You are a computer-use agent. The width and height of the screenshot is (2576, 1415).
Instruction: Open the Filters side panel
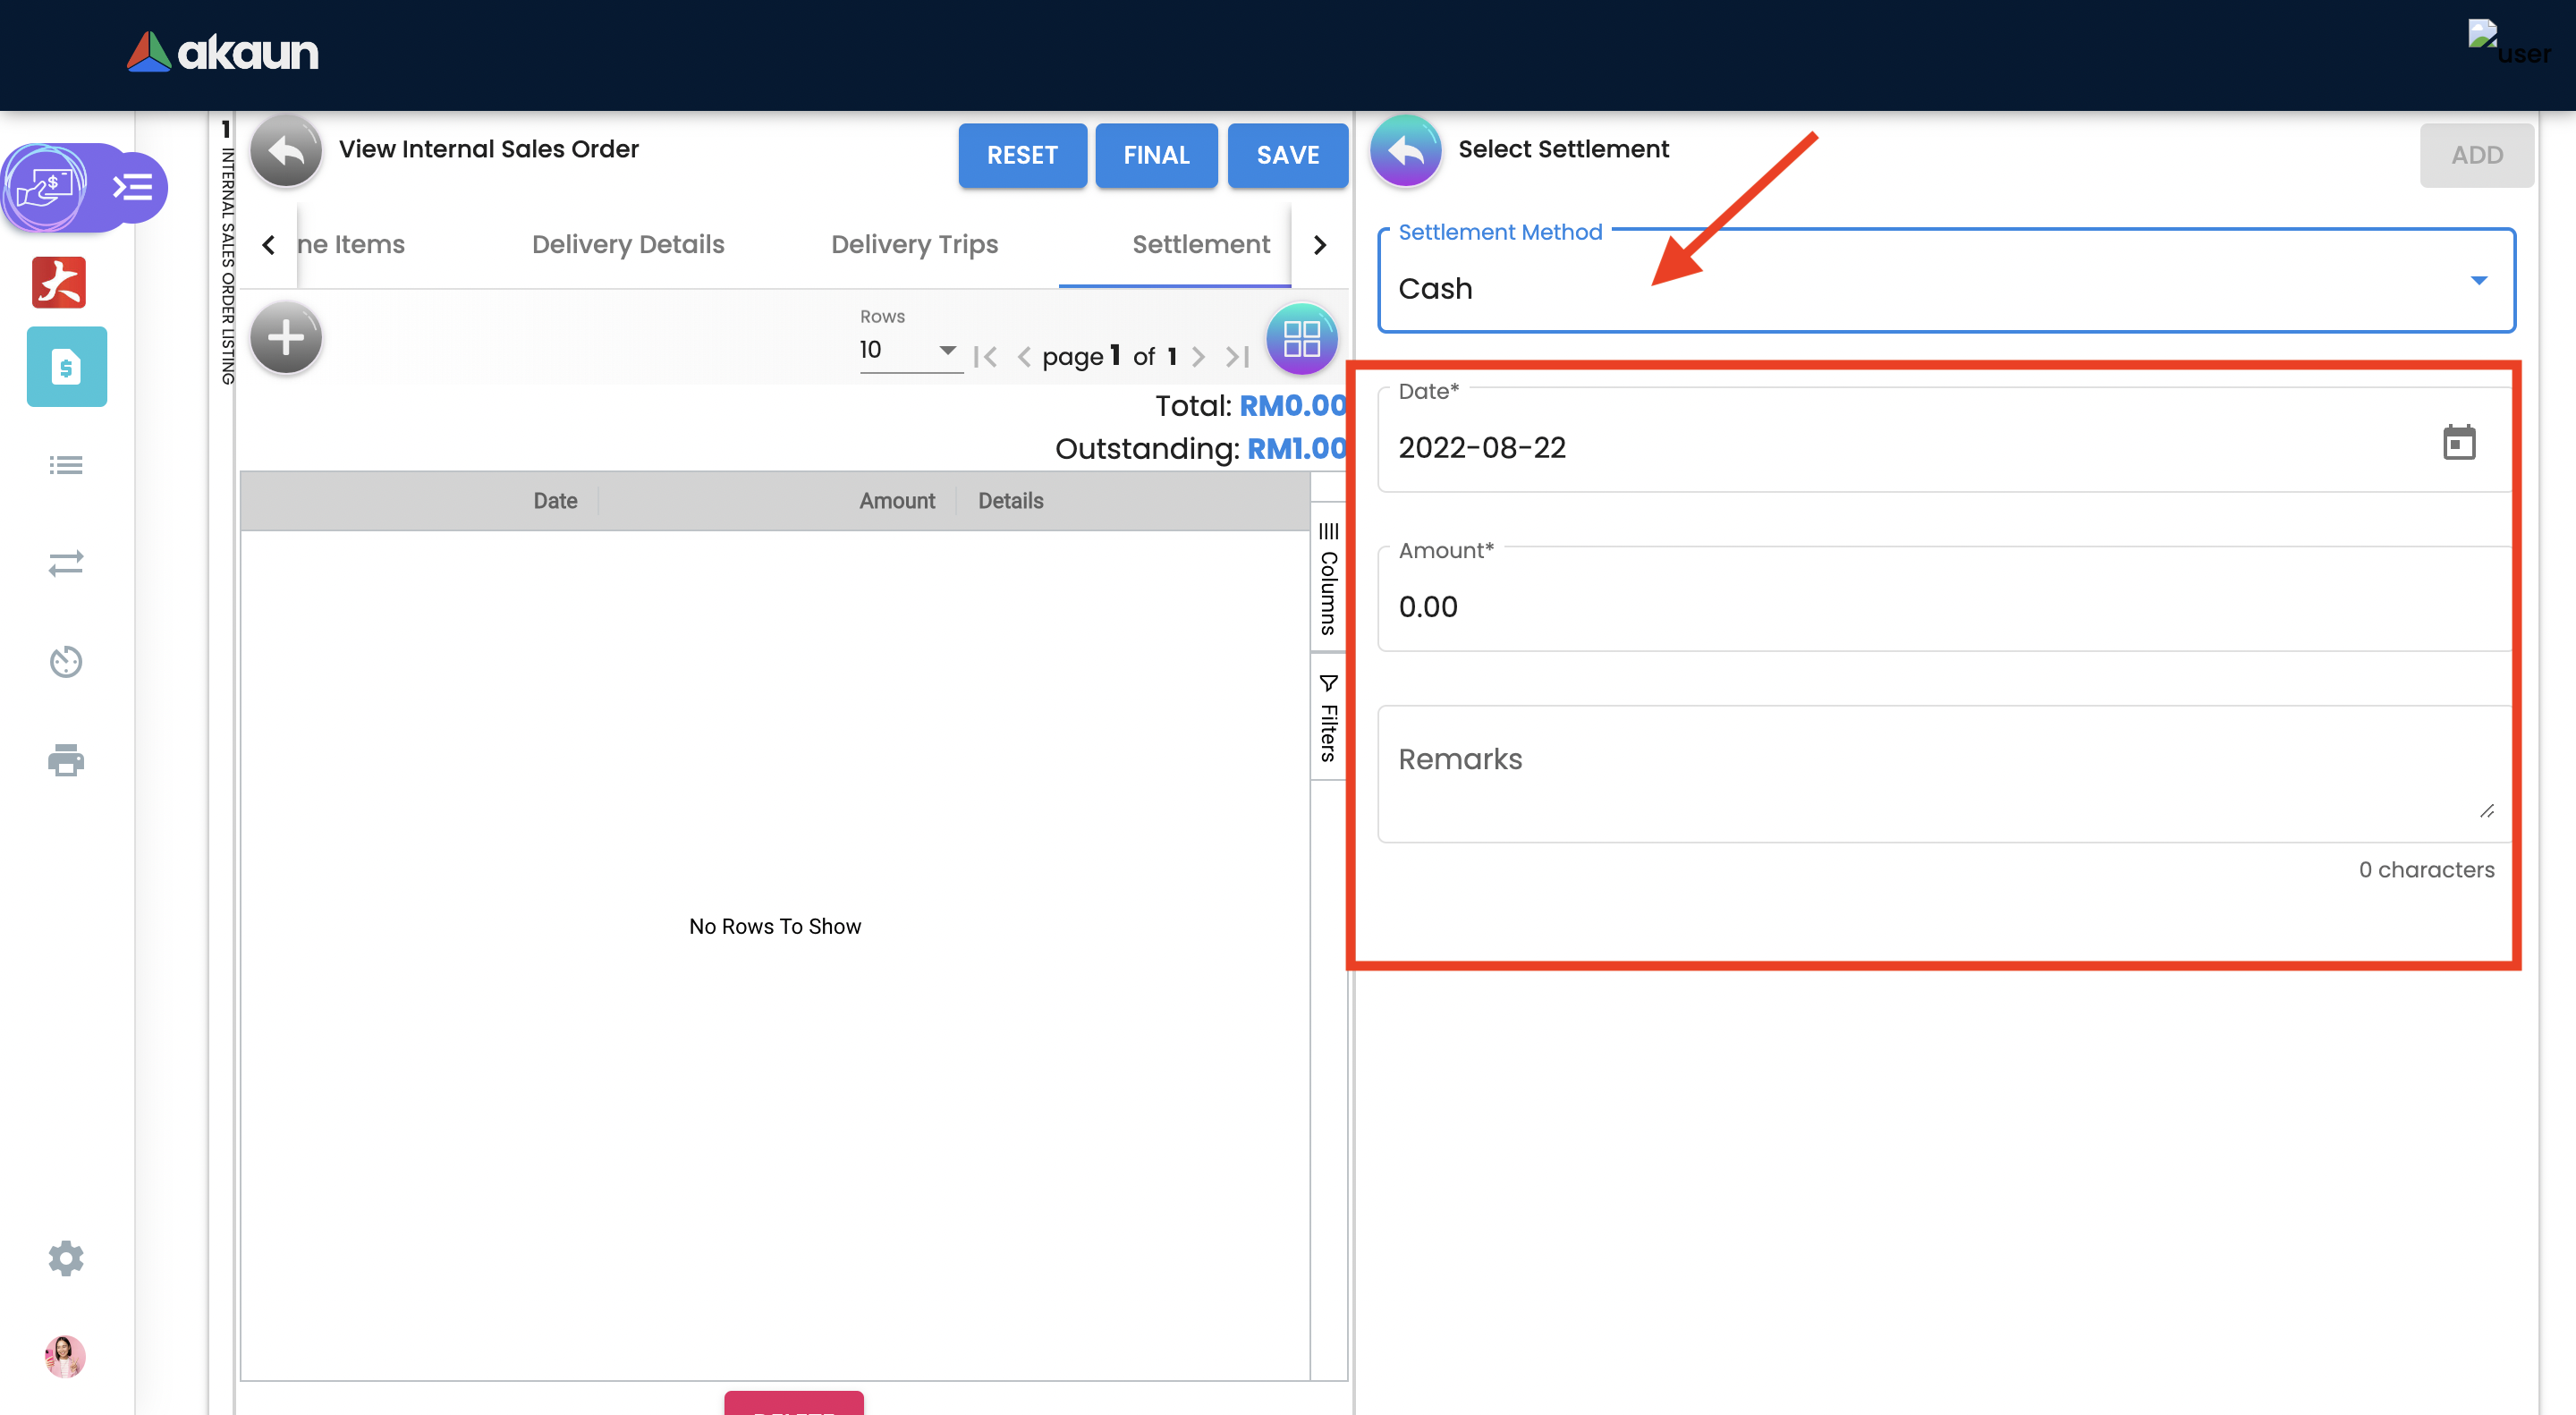pos(1328,718)
